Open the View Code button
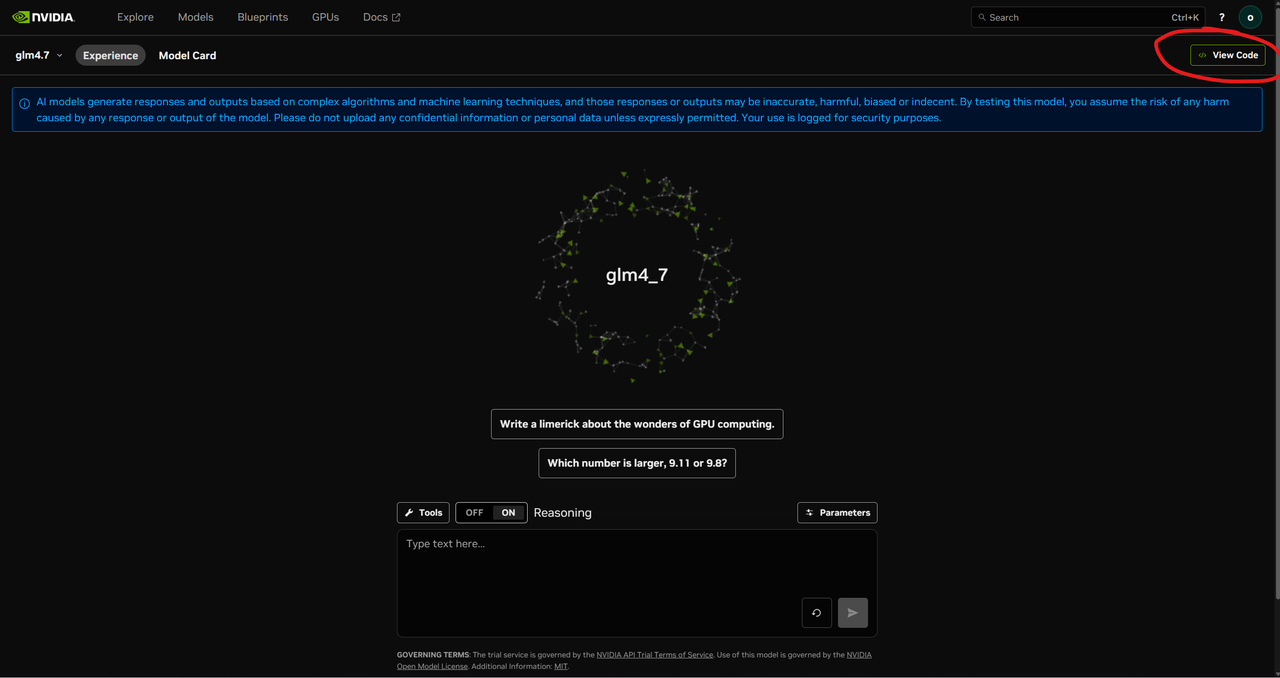The height and width of the screenshot is (678, 1280). (x=1228, y=55)
